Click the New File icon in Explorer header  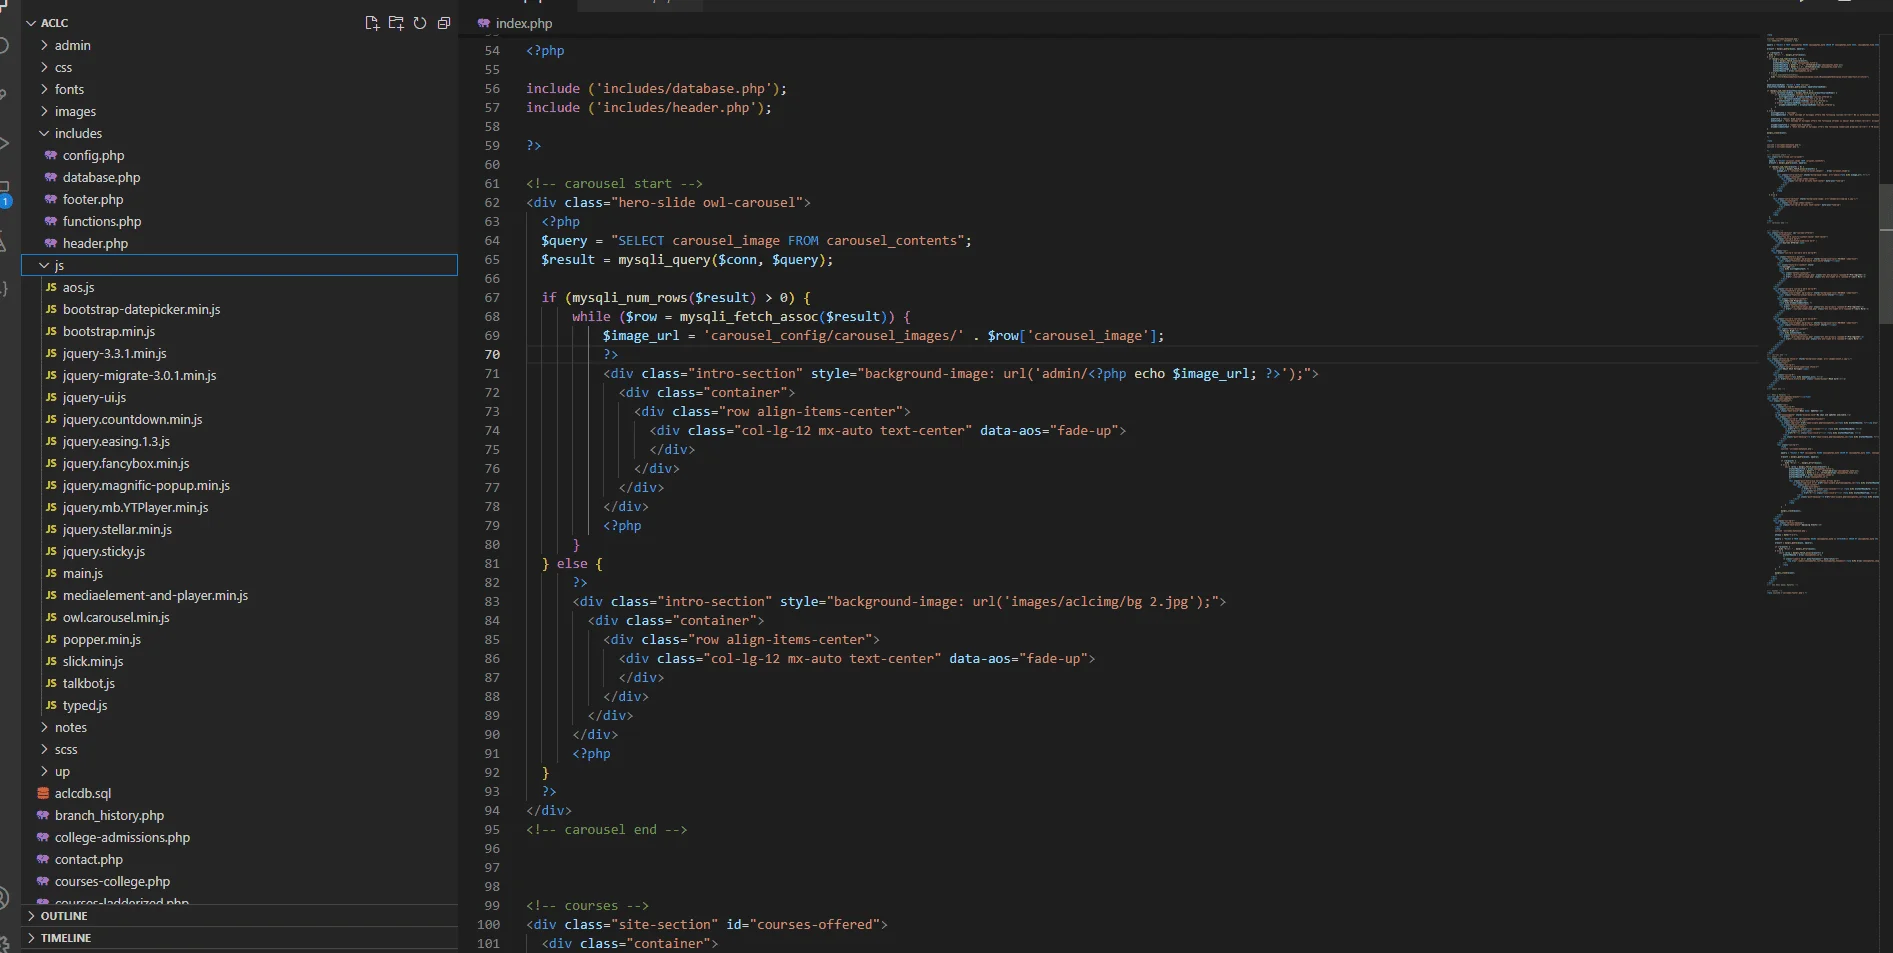coord(372,23)
